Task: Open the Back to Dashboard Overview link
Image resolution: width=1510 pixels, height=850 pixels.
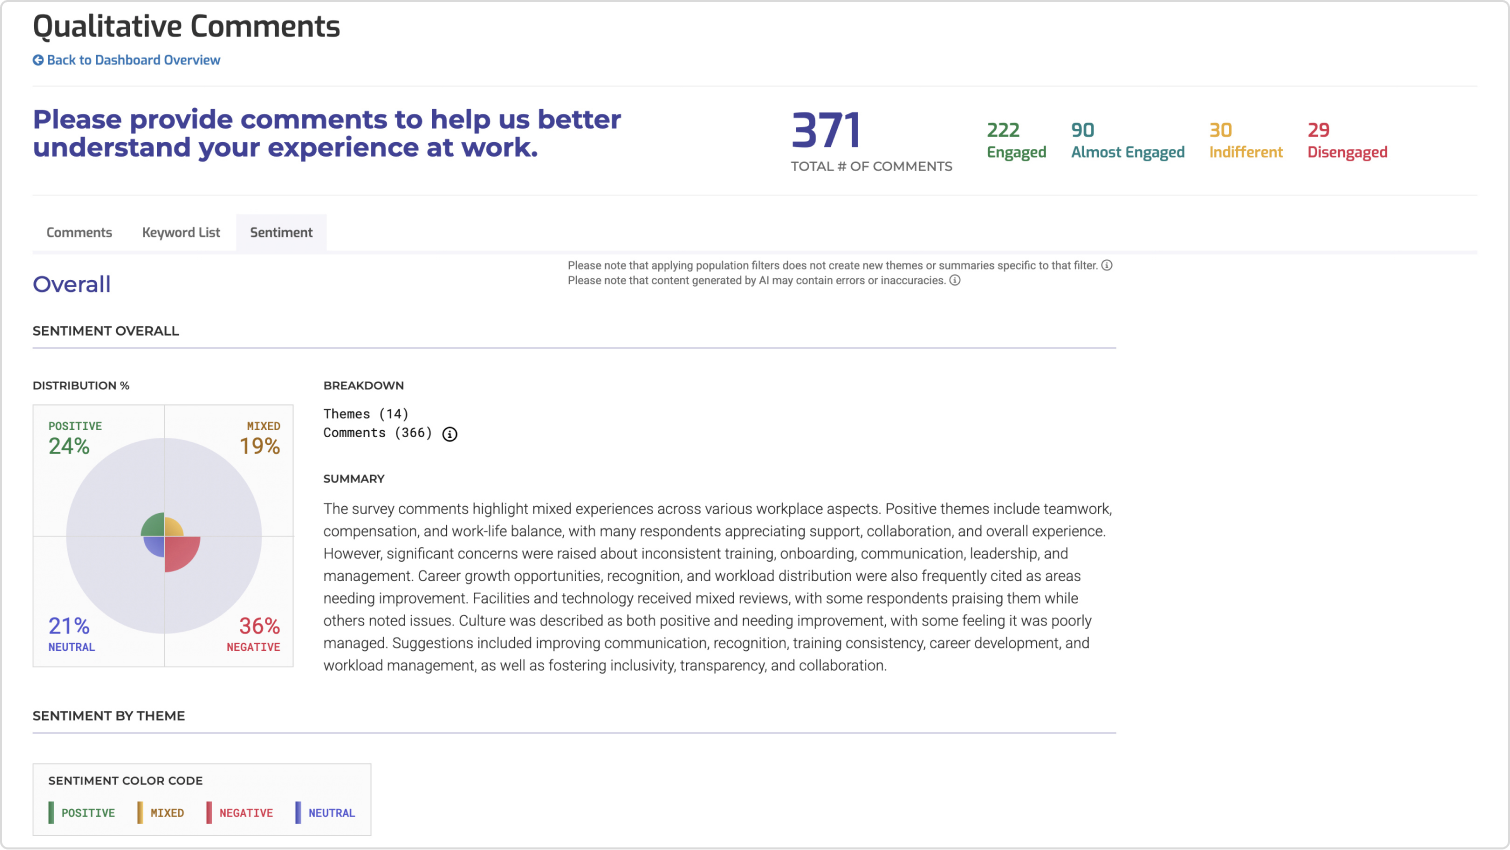Action: tap(127, 60)
